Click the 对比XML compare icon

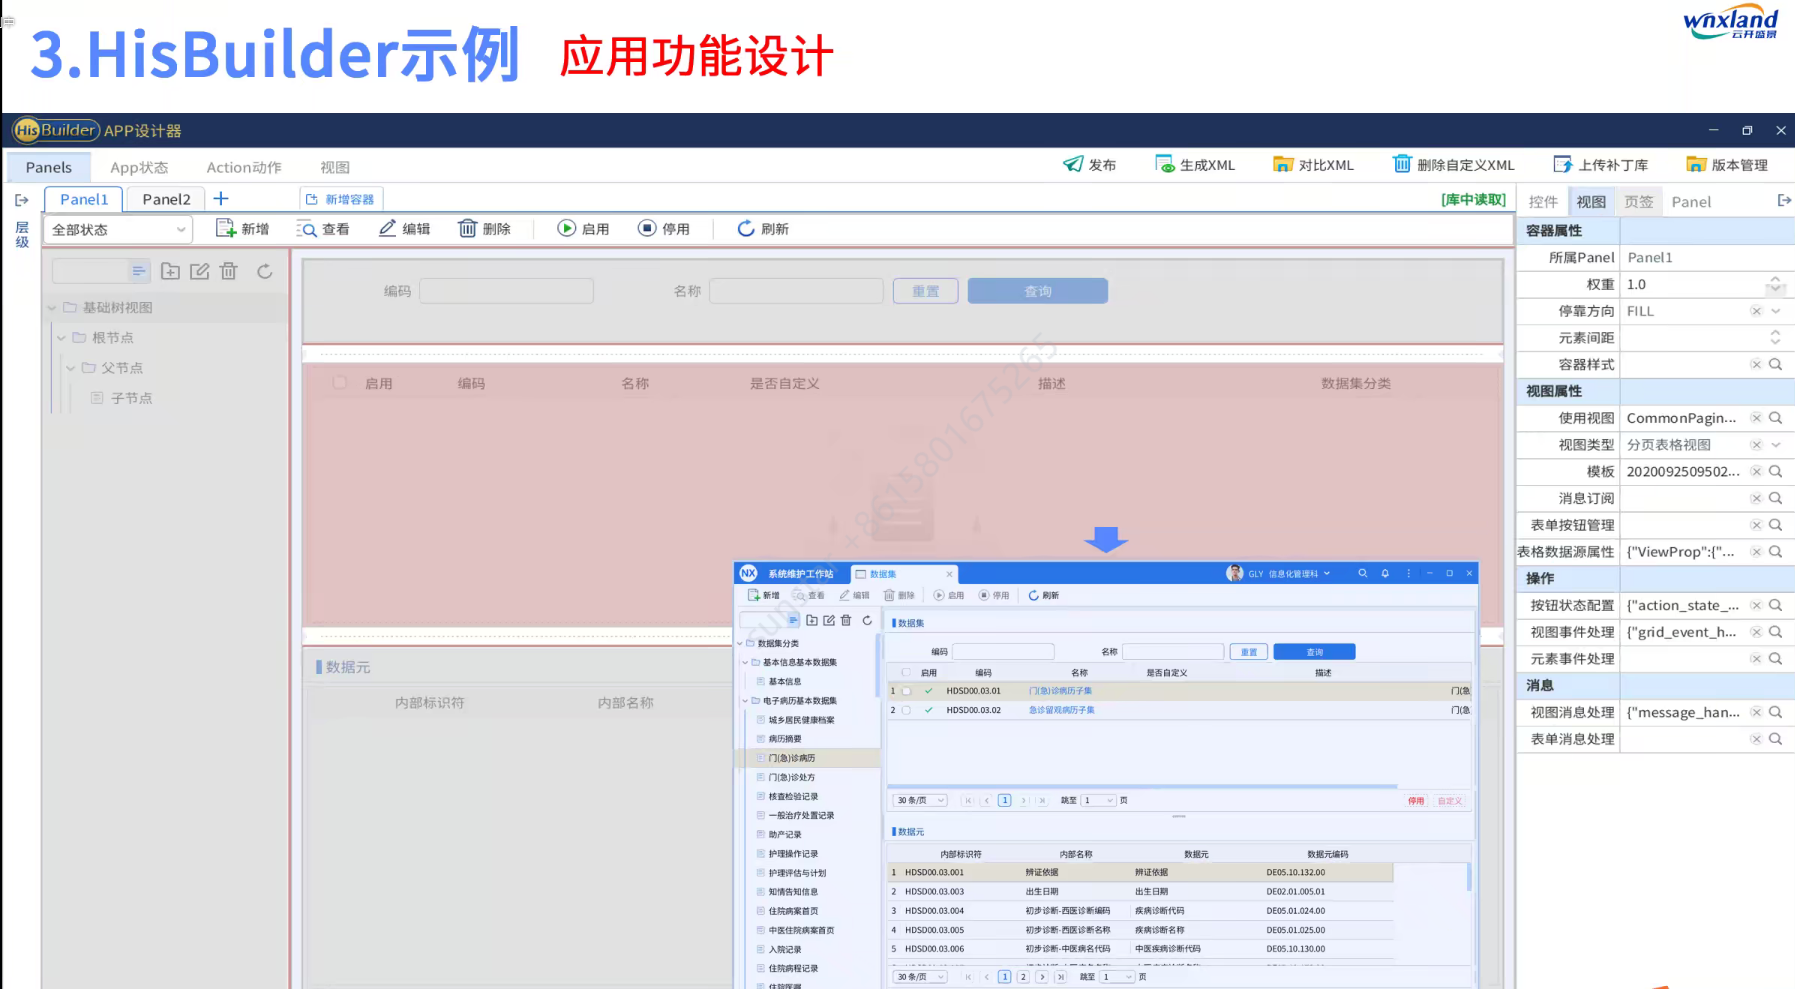tap(1283, 164)
